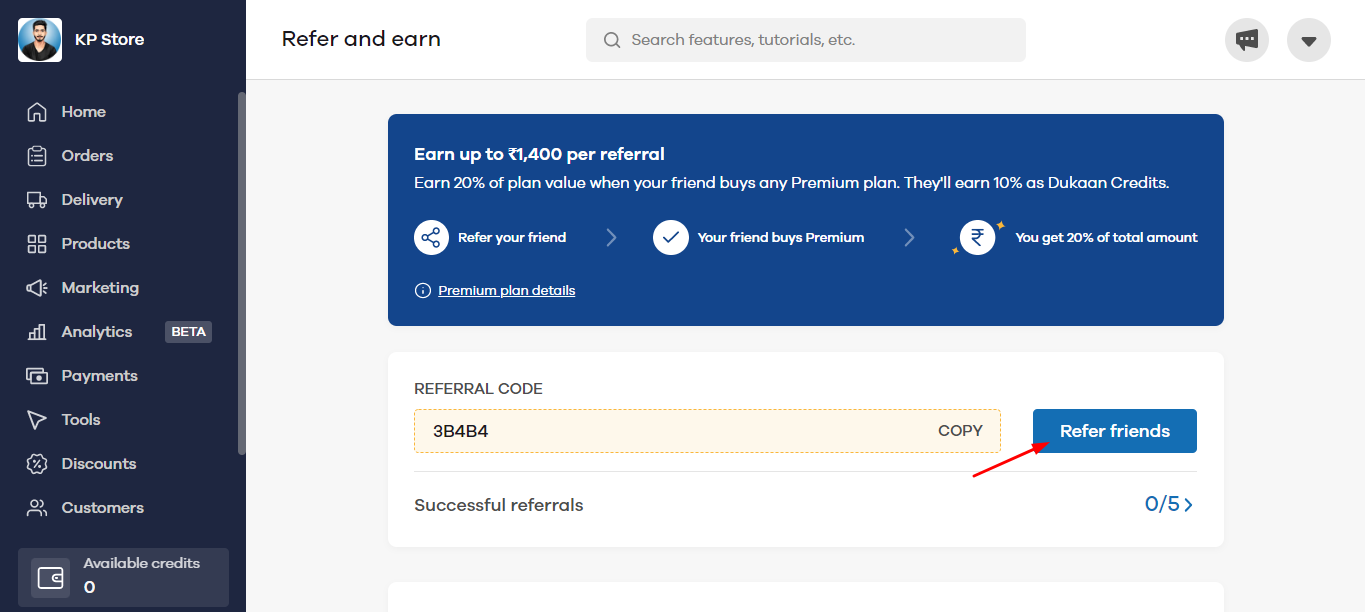This screenshot has height=612, width=1365.
Task: Click the KP Store profile avatar
Action: click(40, 40)
